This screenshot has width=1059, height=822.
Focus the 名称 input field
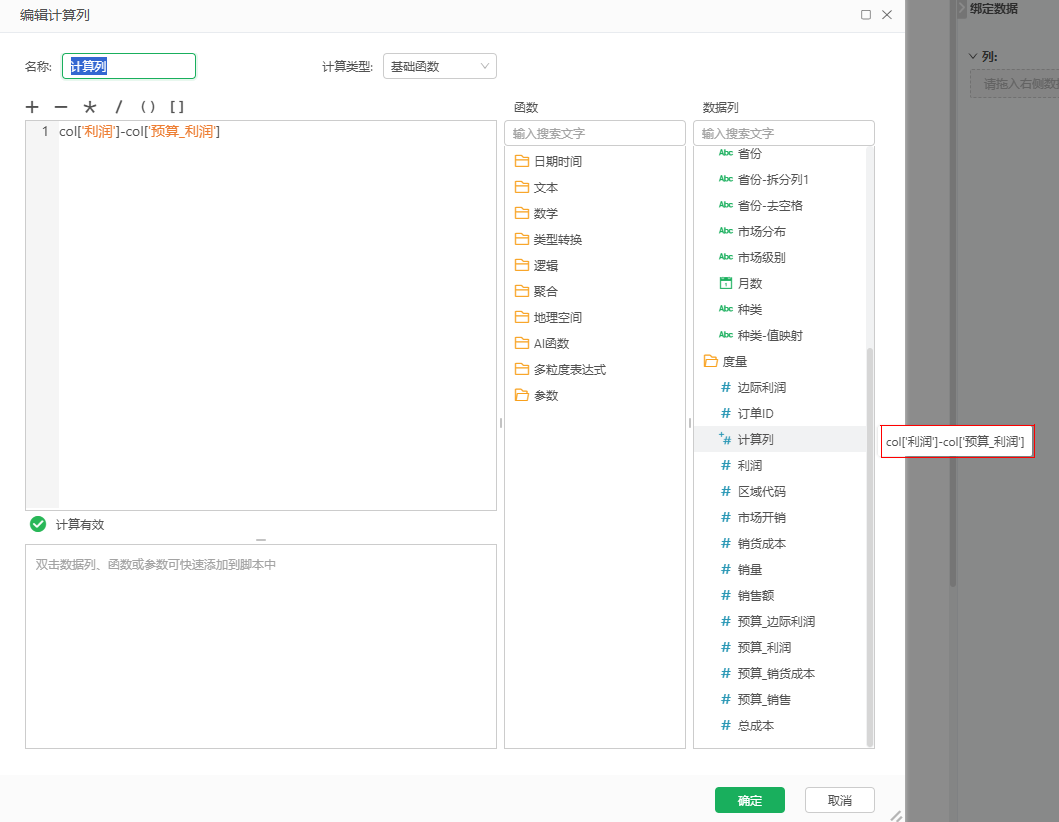pyautogui.click(x=129, y=66)
